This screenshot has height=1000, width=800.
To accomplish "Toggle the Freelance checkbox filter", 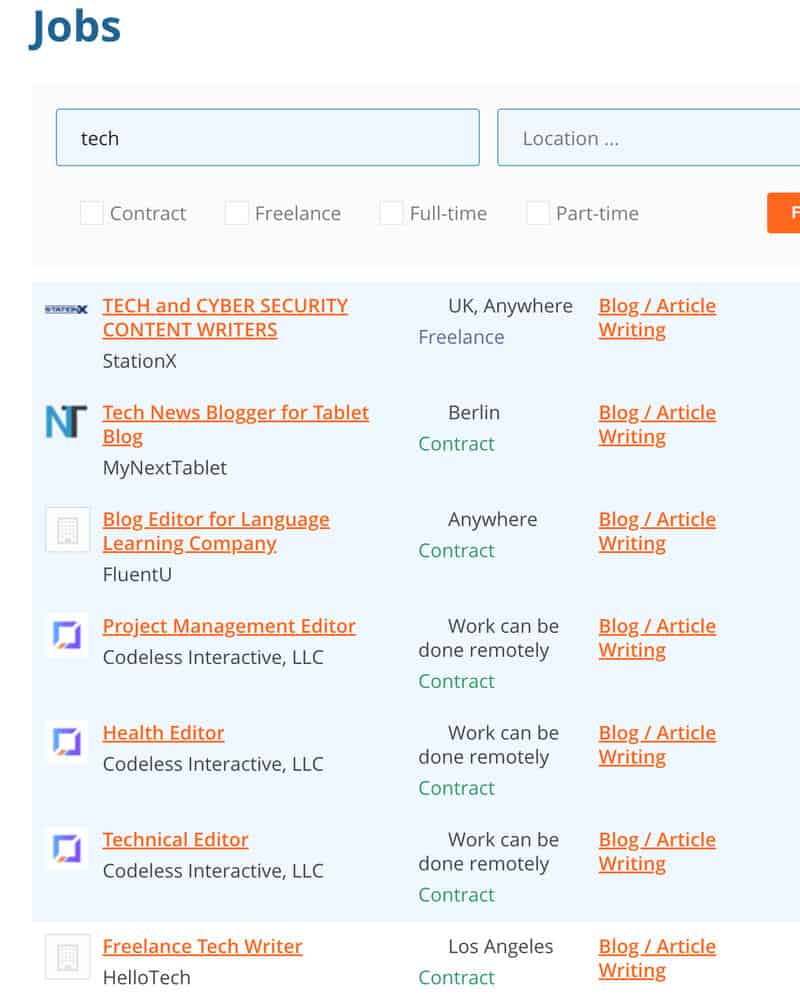I will (x=237, y=213).
